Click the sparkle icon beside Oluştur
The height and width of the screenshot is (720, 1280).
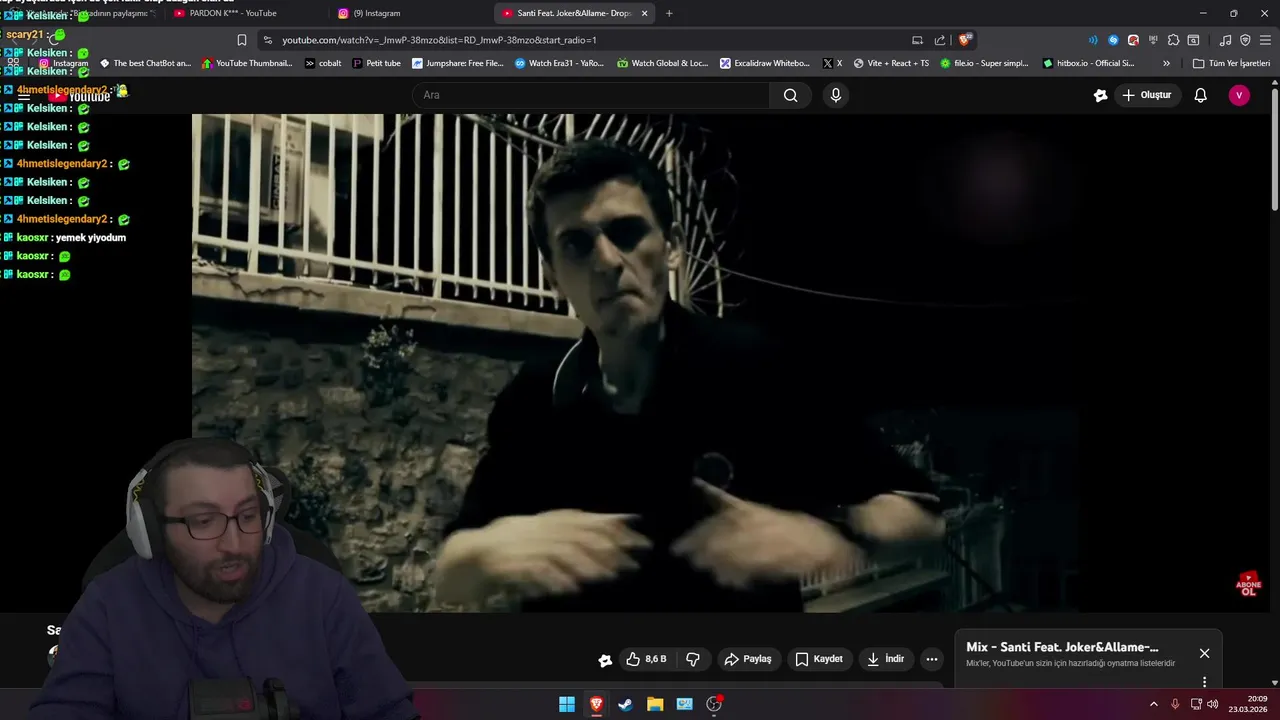point(1101,95)
